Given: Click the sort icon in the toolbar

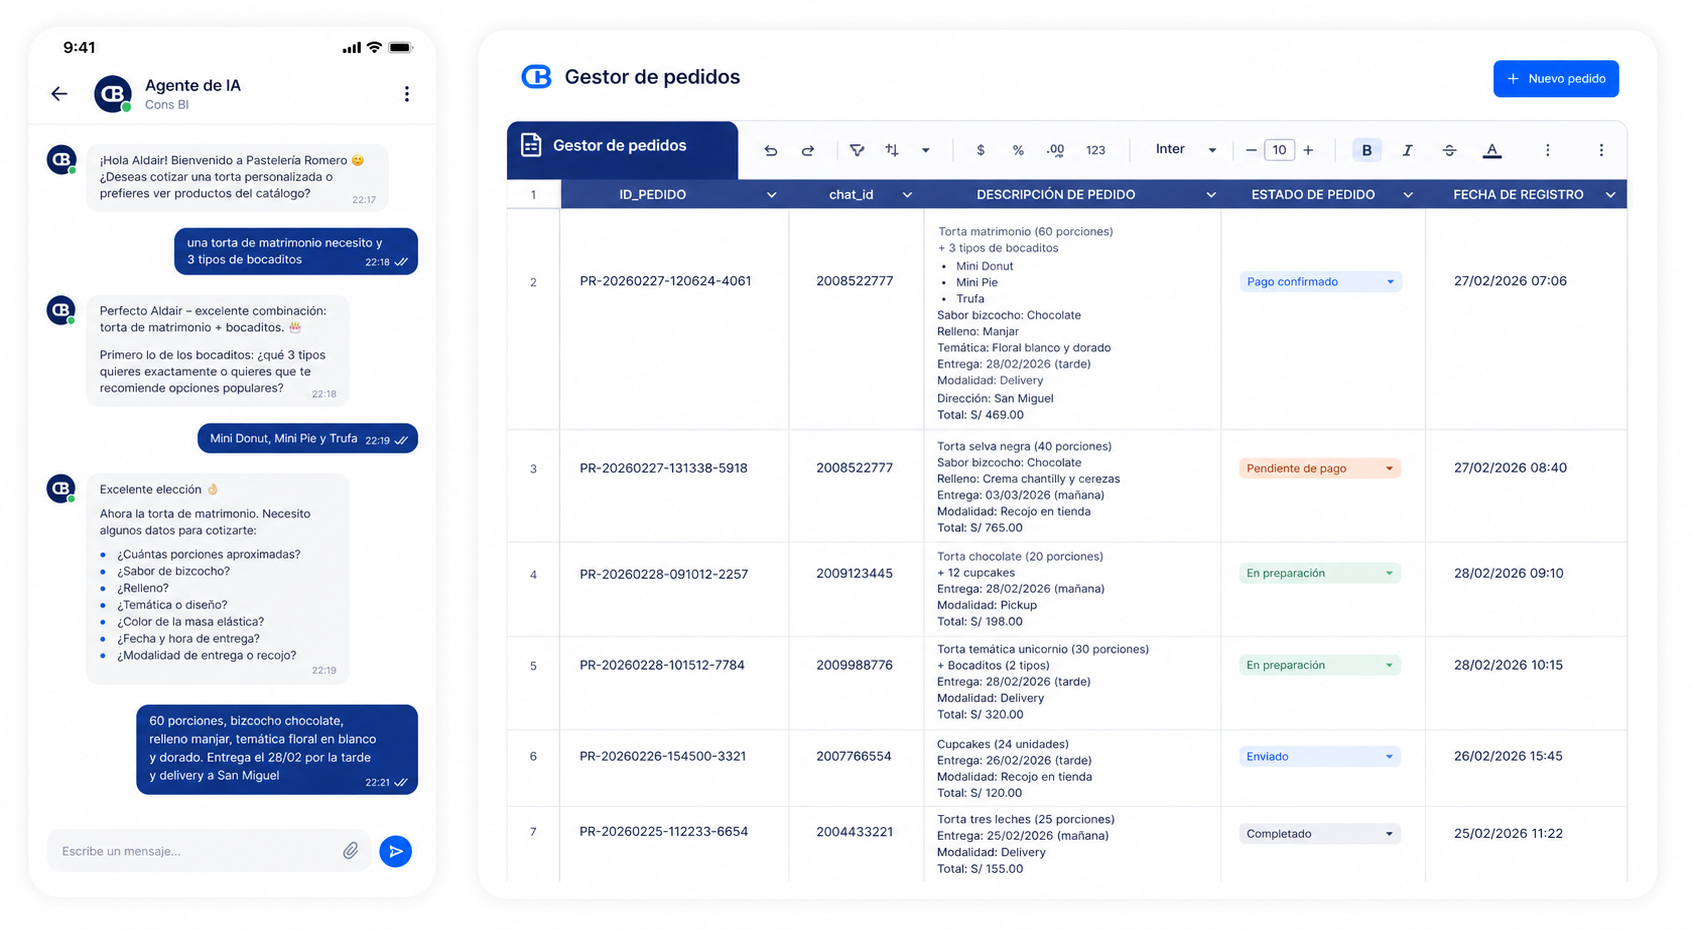Looking at the screenshot, I should pos(892,150).
